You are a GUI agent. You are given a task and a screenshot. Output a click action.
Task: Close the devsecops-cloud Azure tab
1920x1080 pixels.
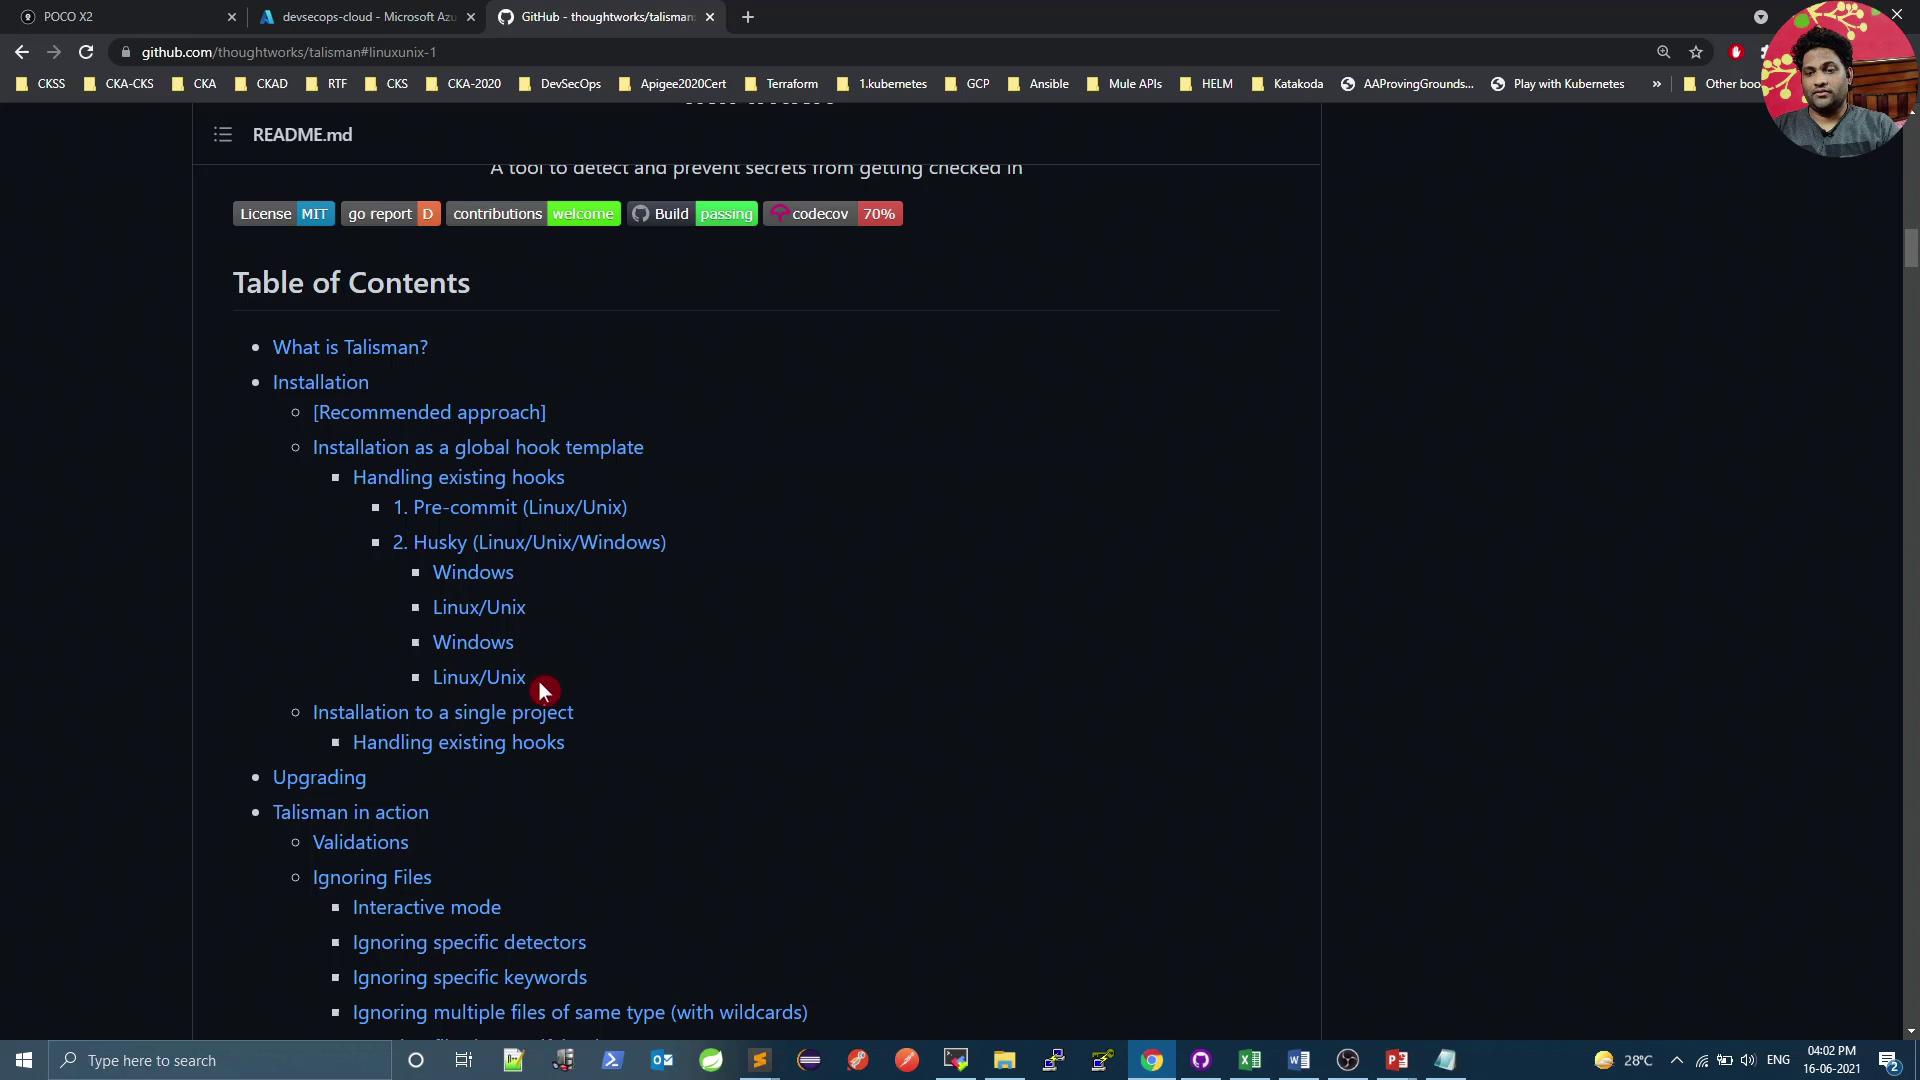point(471,17)
